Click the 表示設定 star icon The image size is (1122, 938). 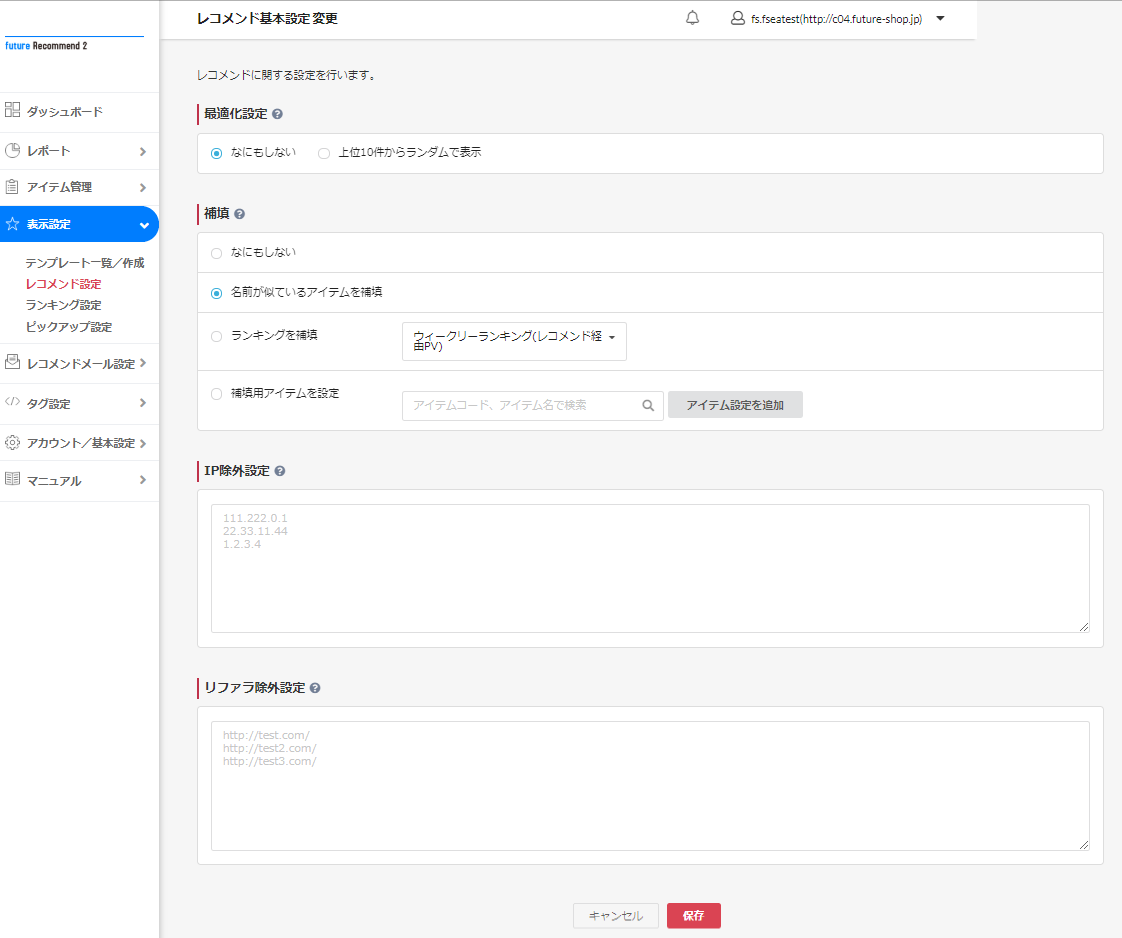(x=12, y=224)
